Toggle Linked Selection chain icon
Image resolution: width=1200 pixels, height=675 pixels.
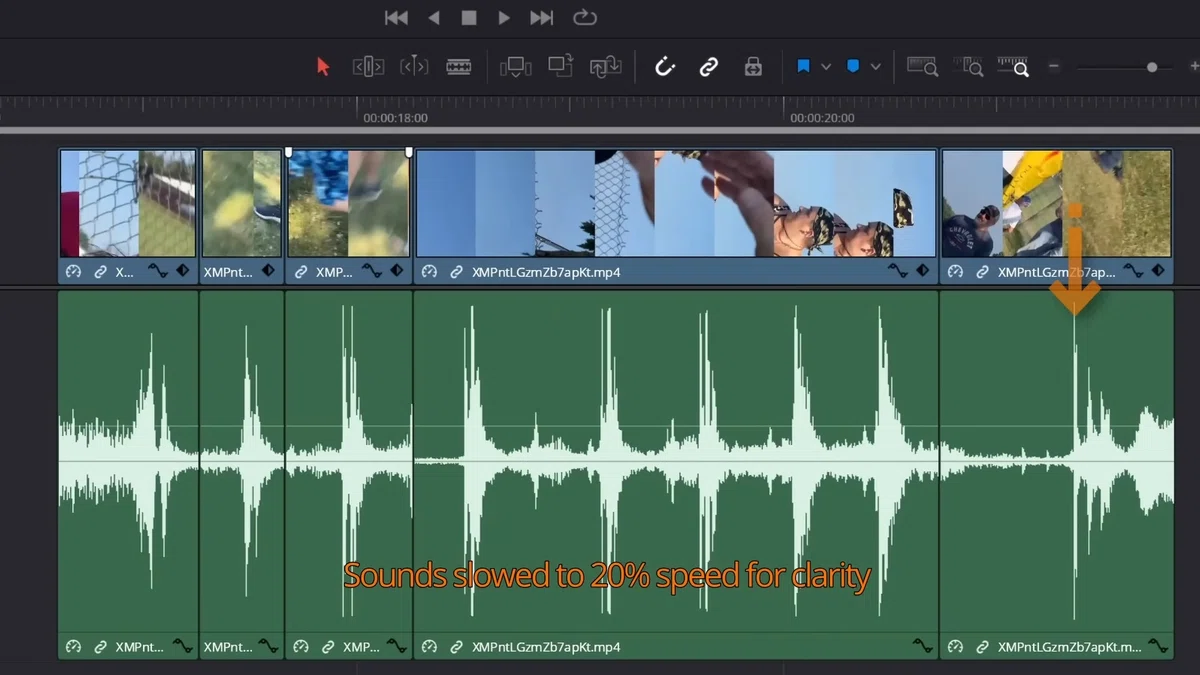pos(709,67)
